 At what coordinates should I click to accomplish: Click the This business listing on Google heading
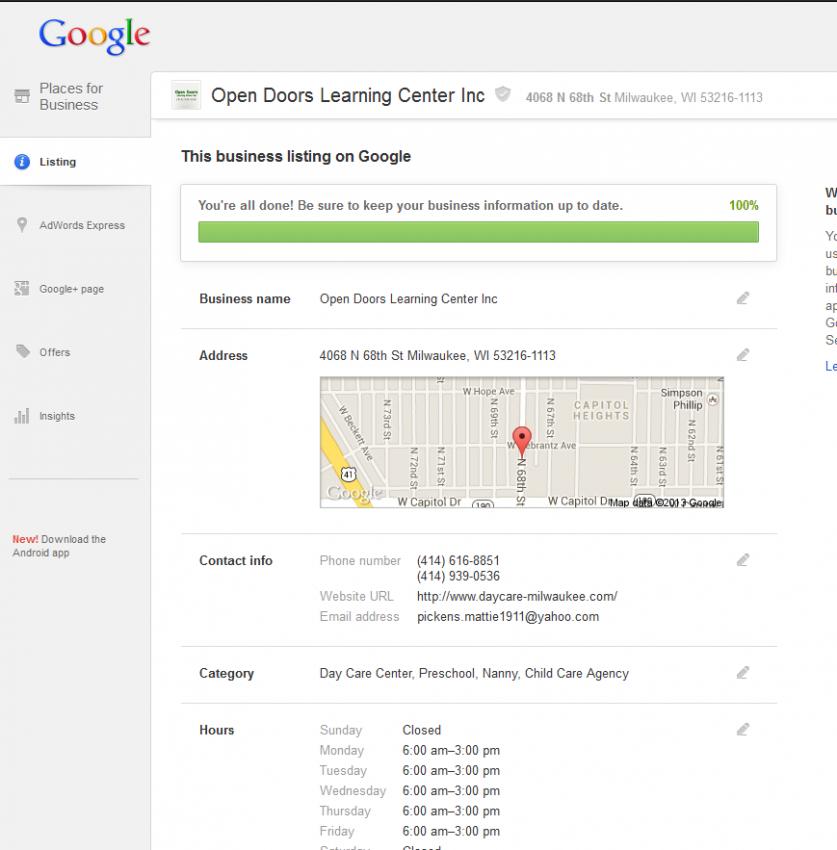click(296, 157)
